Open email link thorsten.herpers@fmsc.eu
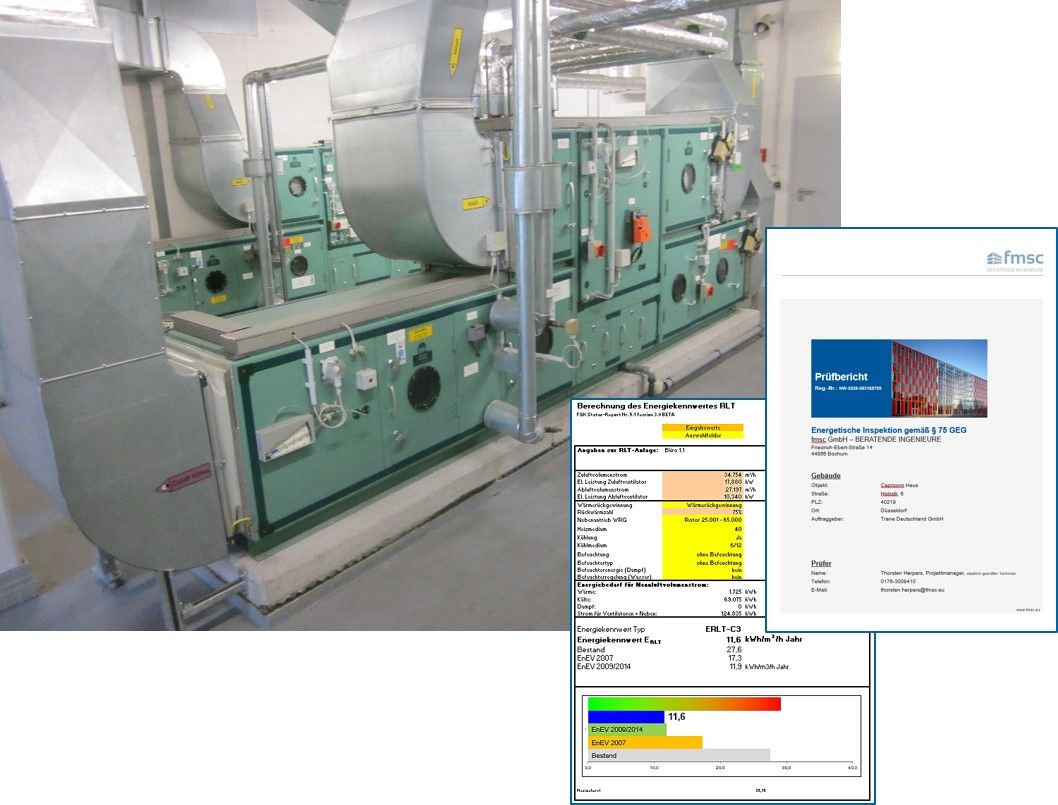 pyautogui.click(x=912, y=590)
